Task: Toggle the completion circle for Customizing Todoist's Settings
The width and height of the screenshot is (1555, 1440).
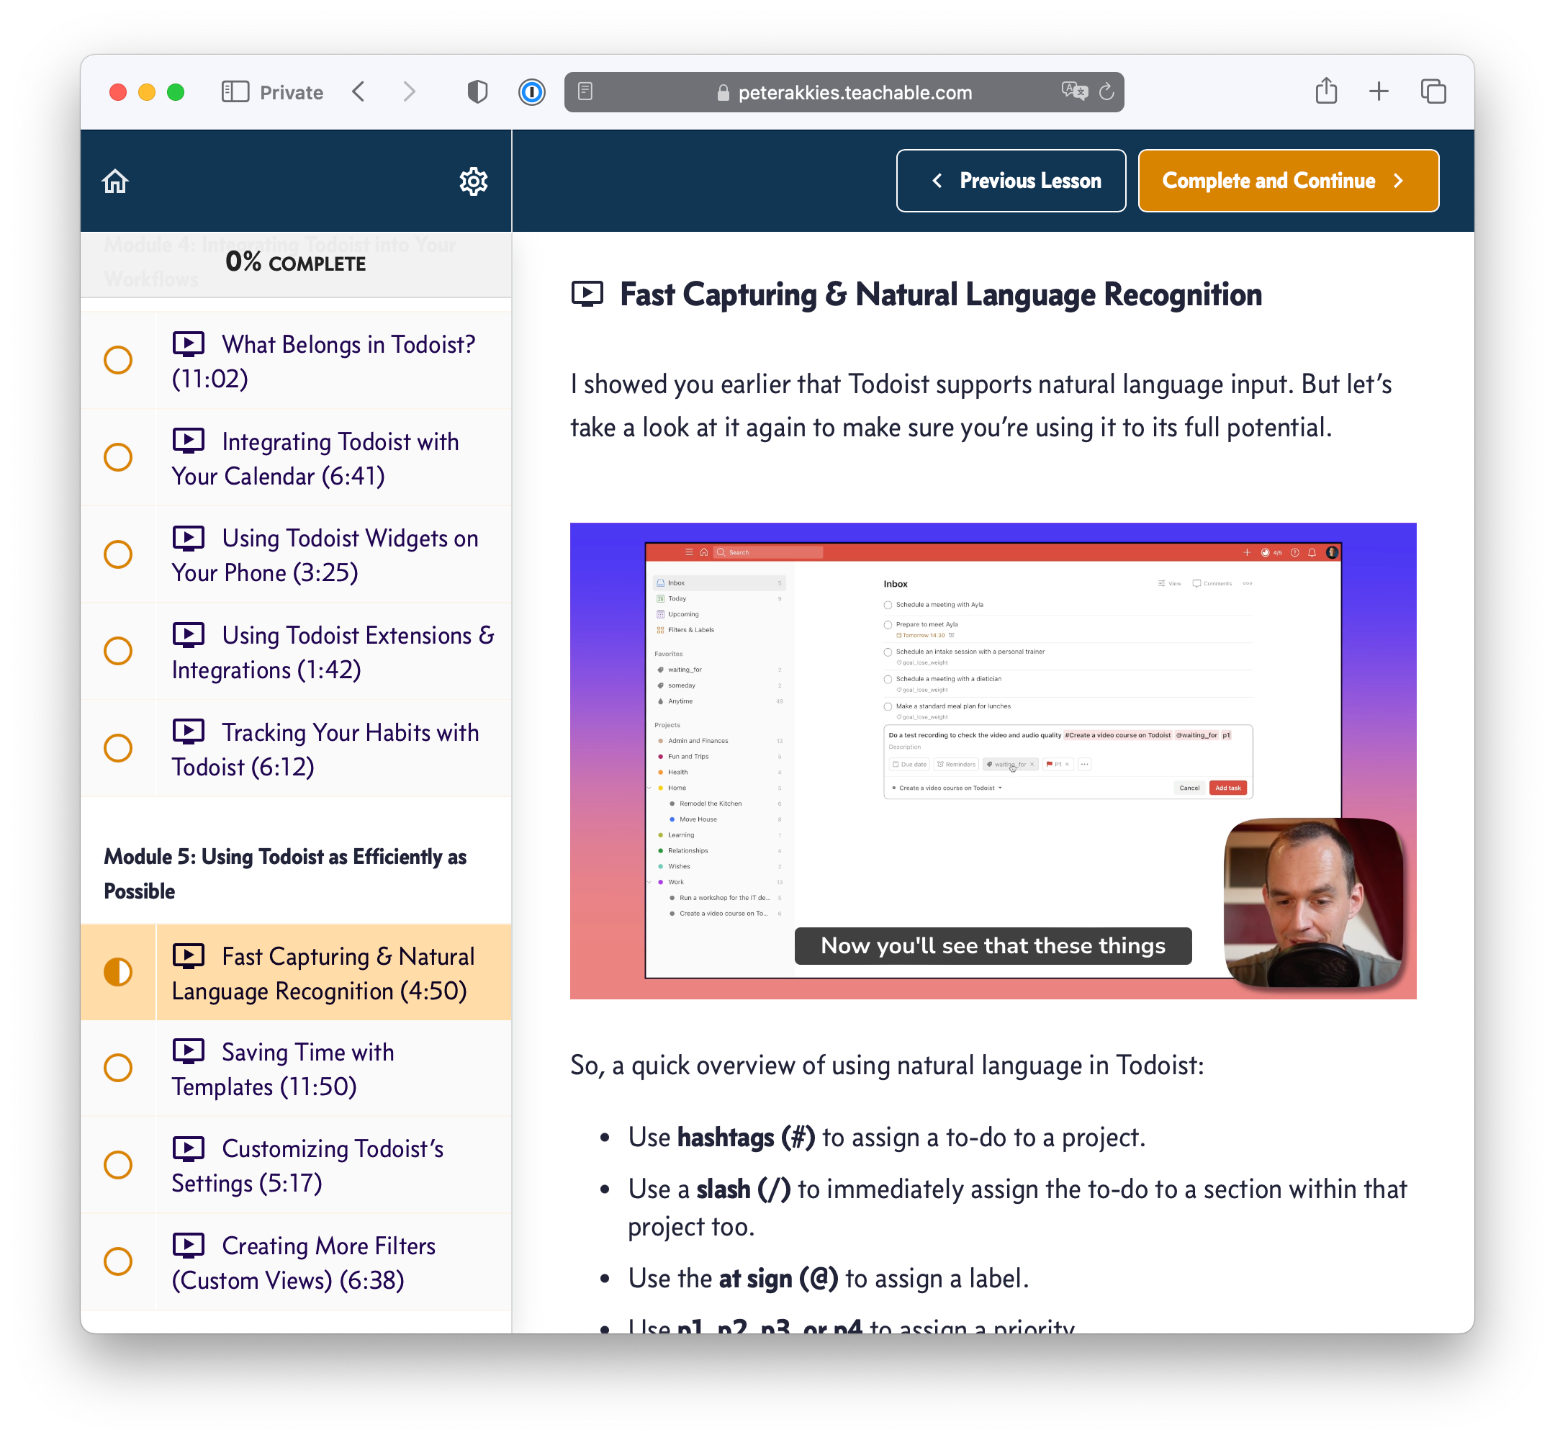Action: click(118, 1165)
